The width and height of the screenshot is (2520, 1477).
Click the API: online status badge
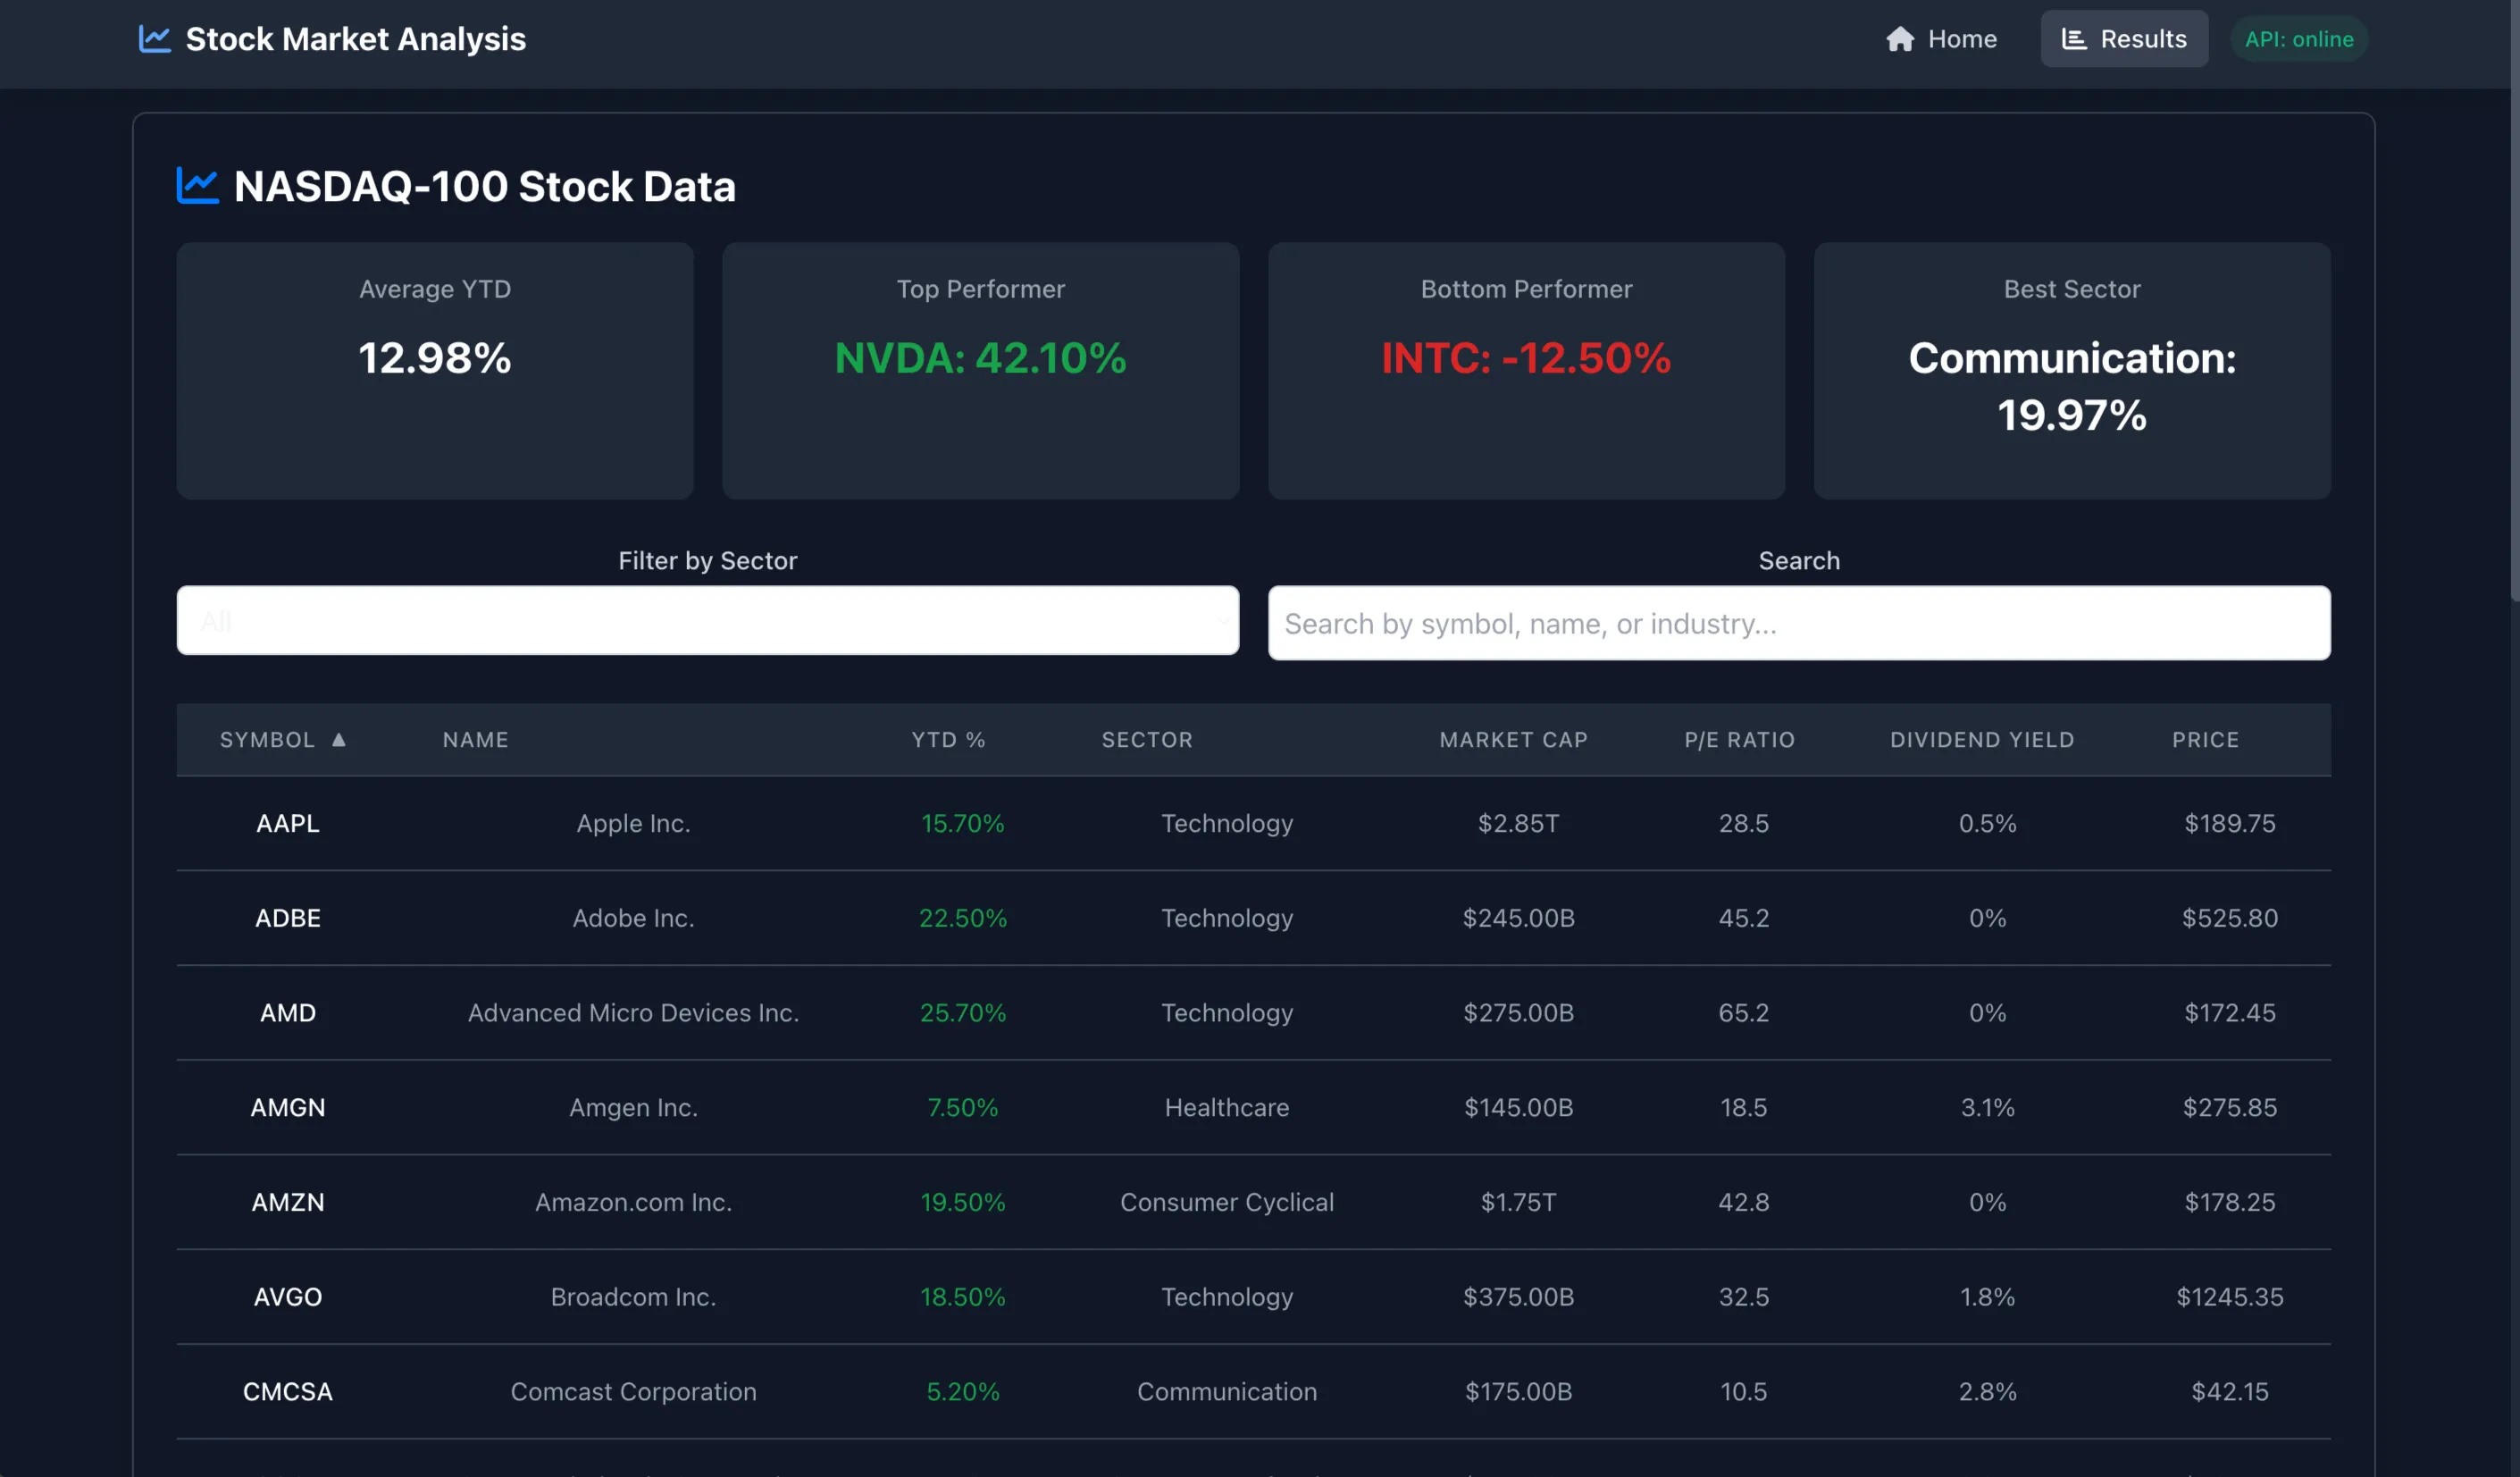point(2298,39)
